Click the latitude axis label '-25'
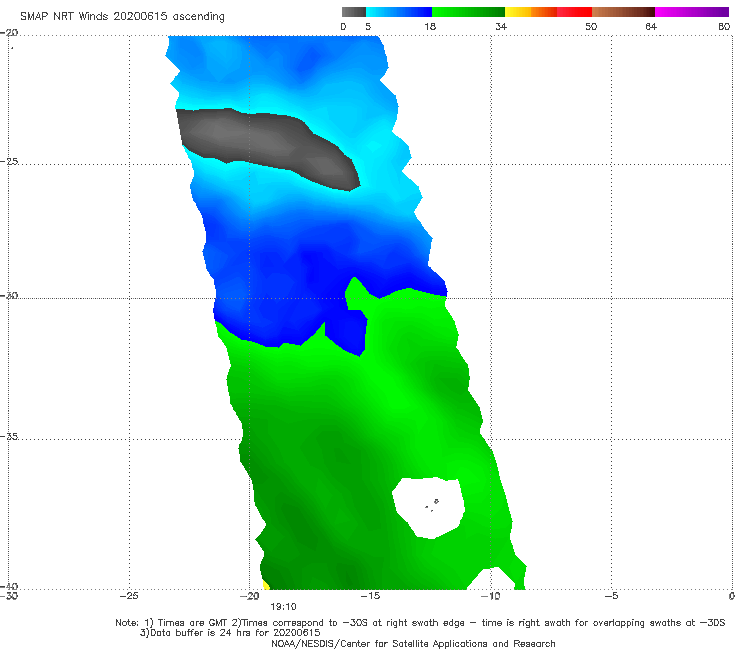This screenshot has width=740, height=650. pos(9,161)
